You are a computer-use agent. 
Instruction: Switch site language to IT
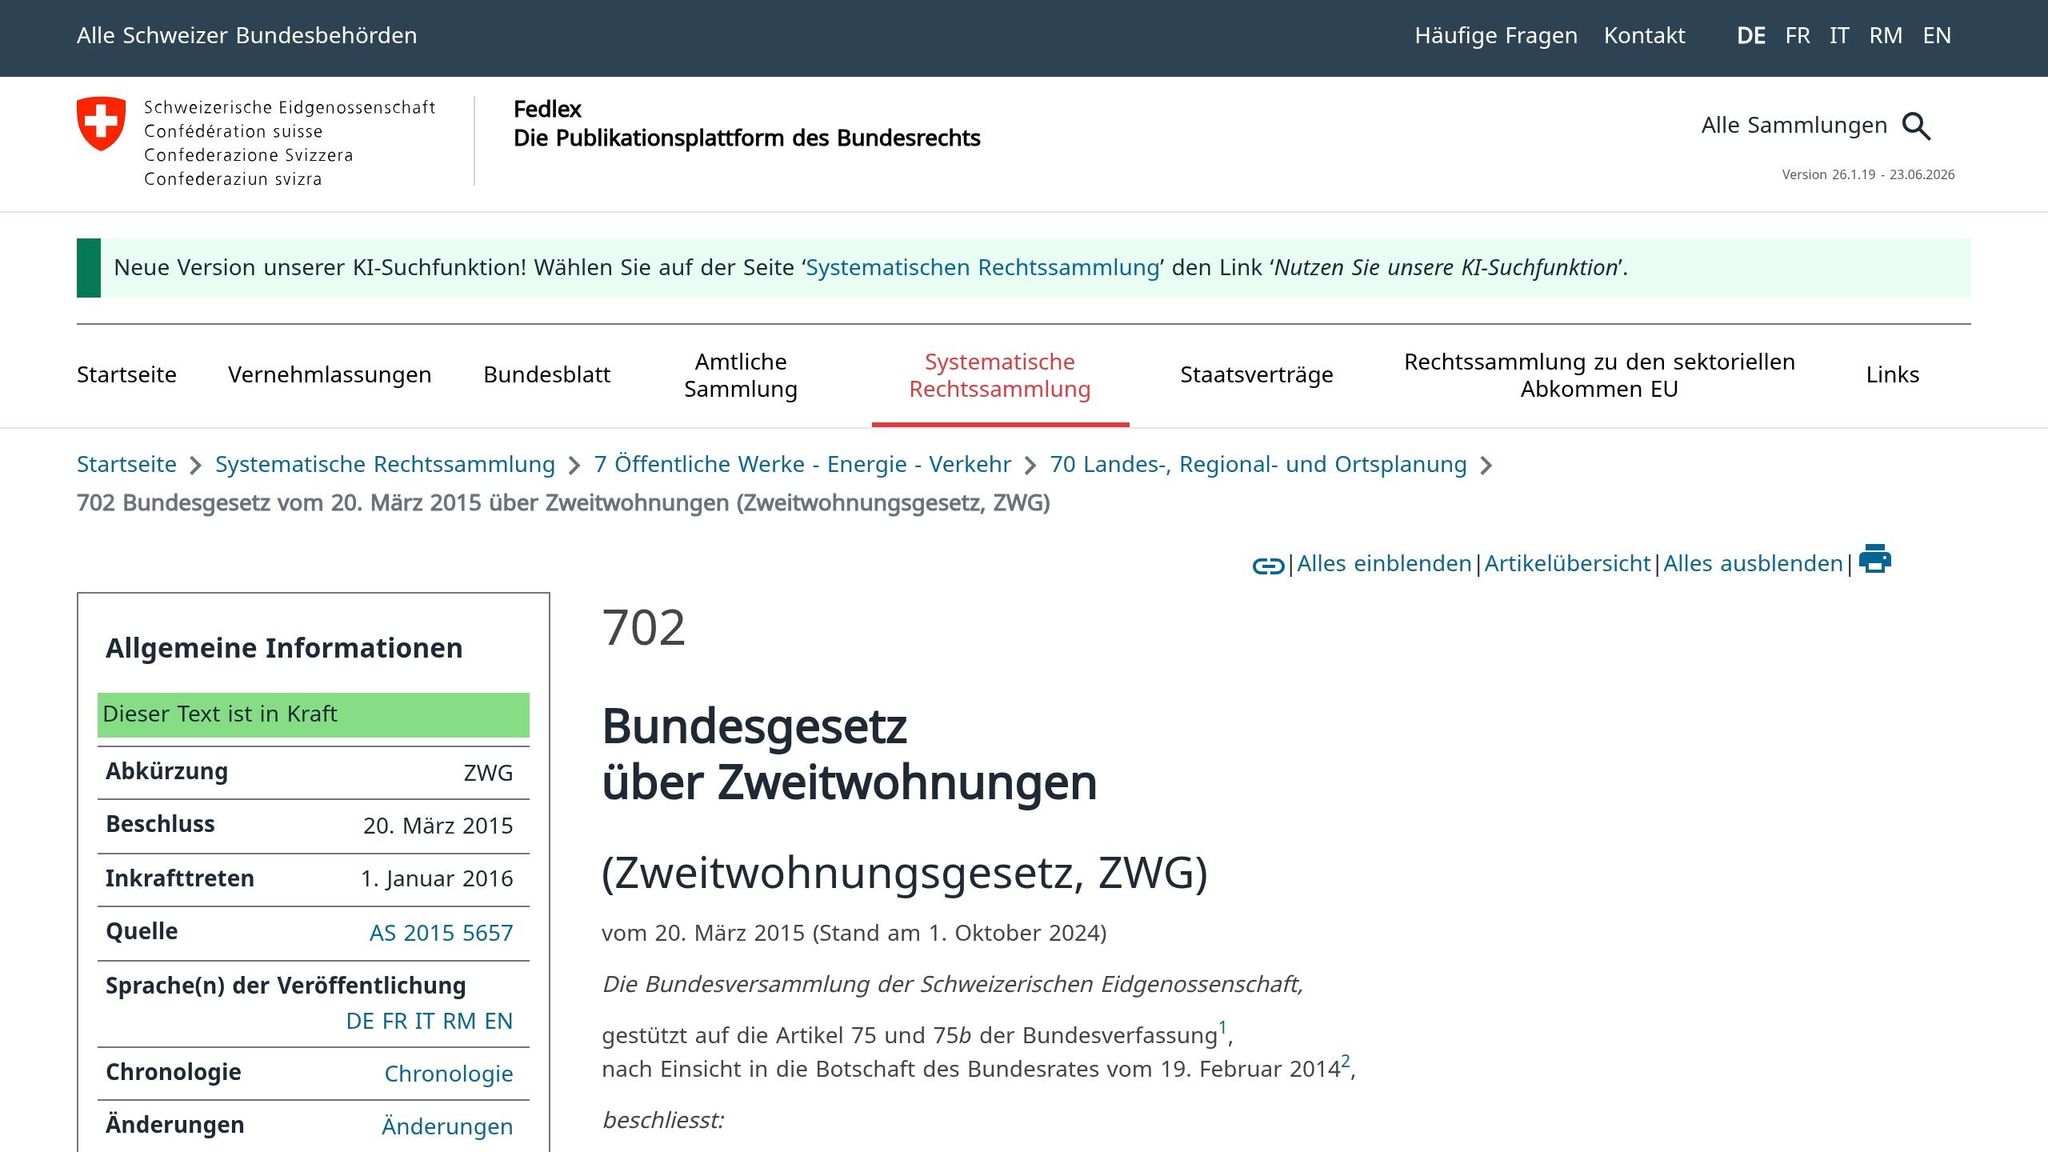point(1839,36)
